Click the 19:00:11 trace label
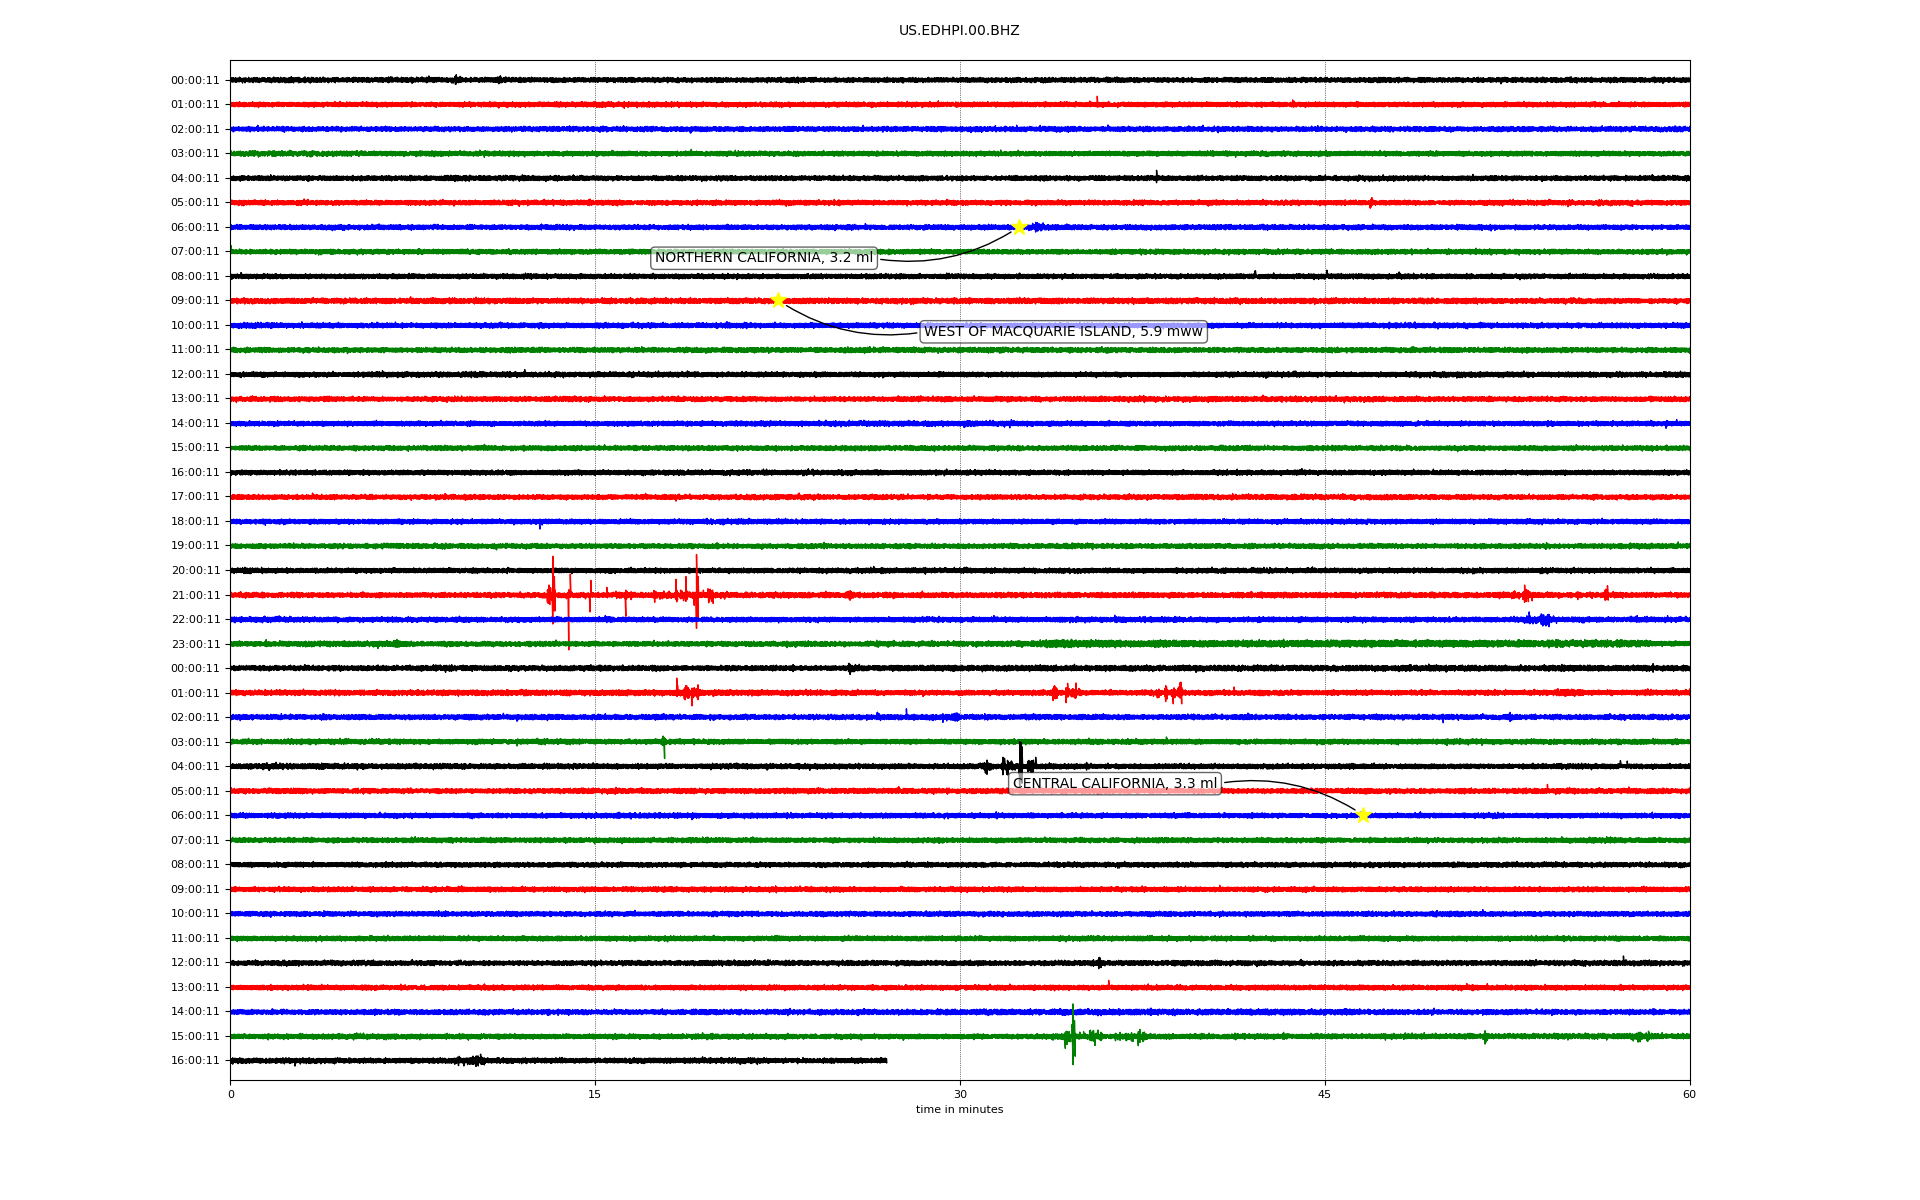Screen dimensions: 1920x1200 pyautogui.click(x=195, y=546)
